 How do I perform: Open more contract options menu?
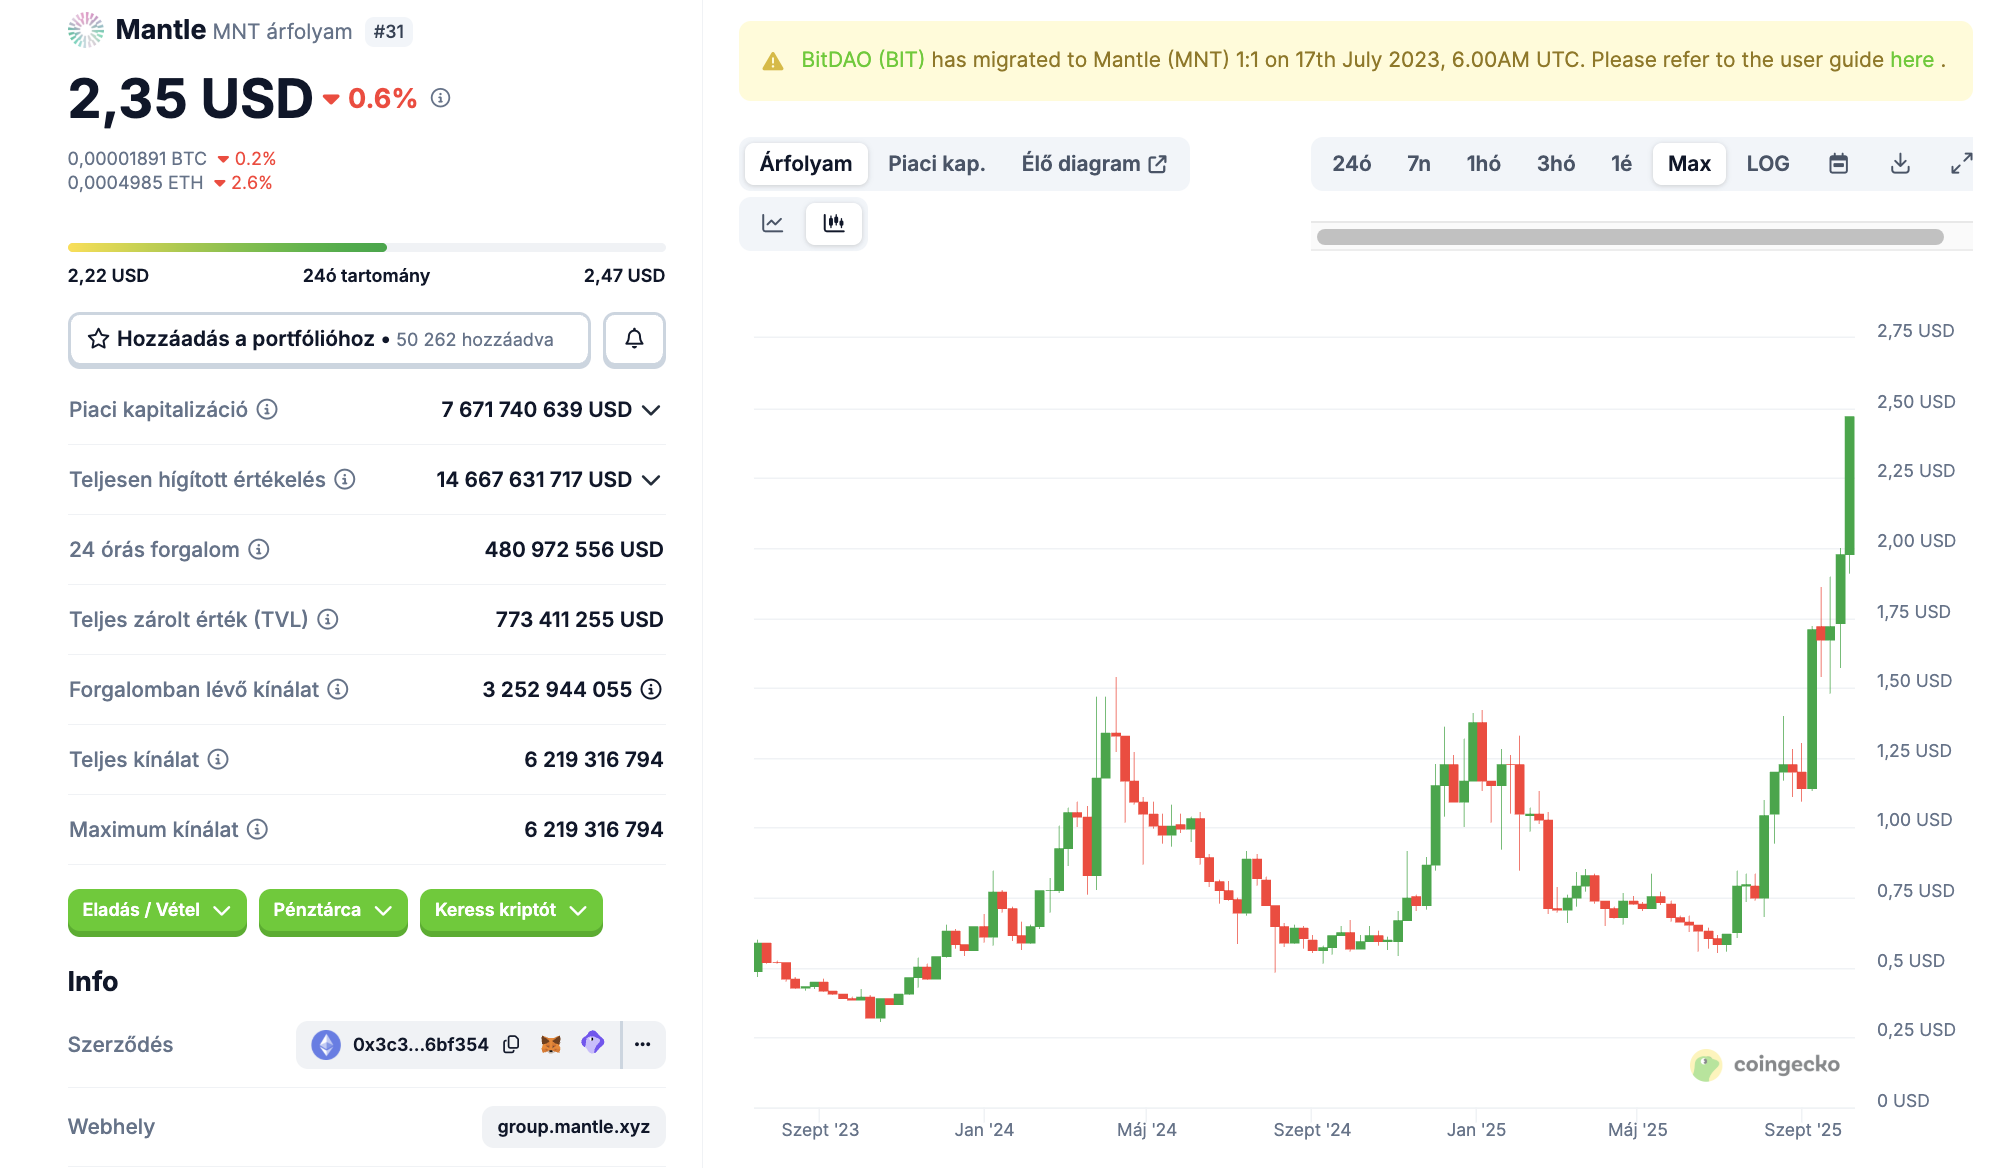point(643,1044)
